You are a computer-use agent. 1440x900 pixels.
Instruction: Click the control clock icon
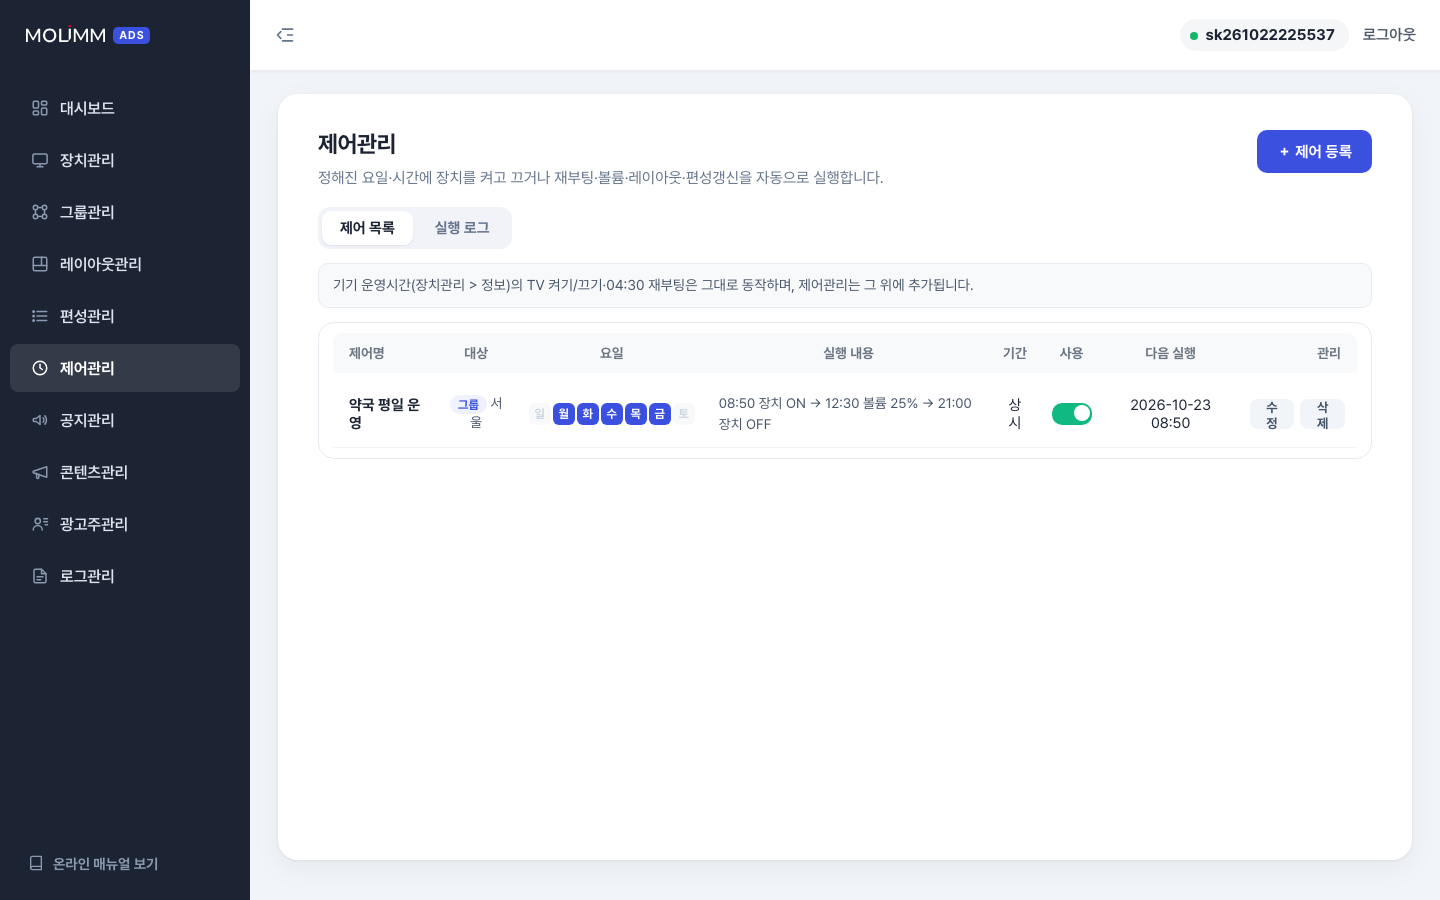tap(40, 368)
